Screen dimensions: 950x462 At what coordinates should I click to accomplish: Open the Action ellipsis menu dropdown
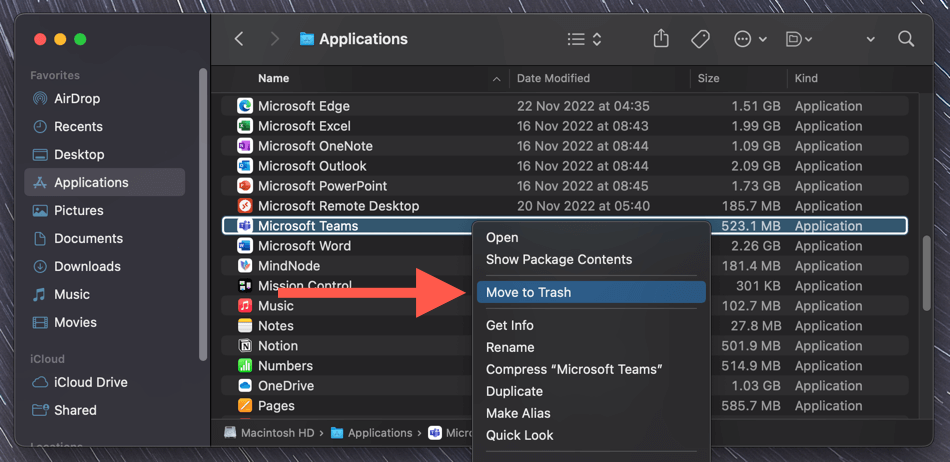click(x=751, y=39)
